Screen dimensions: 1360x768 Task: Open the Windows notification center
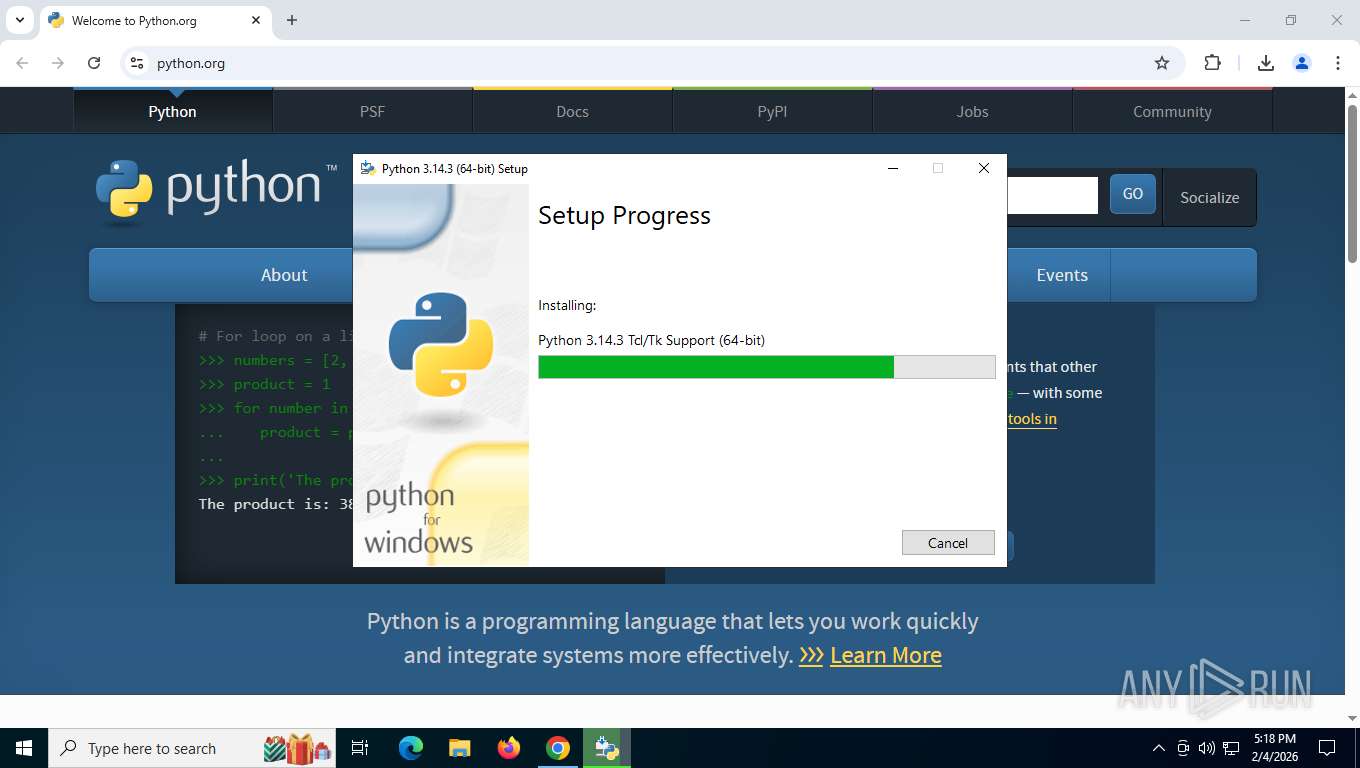click(x=1327, y=748)
